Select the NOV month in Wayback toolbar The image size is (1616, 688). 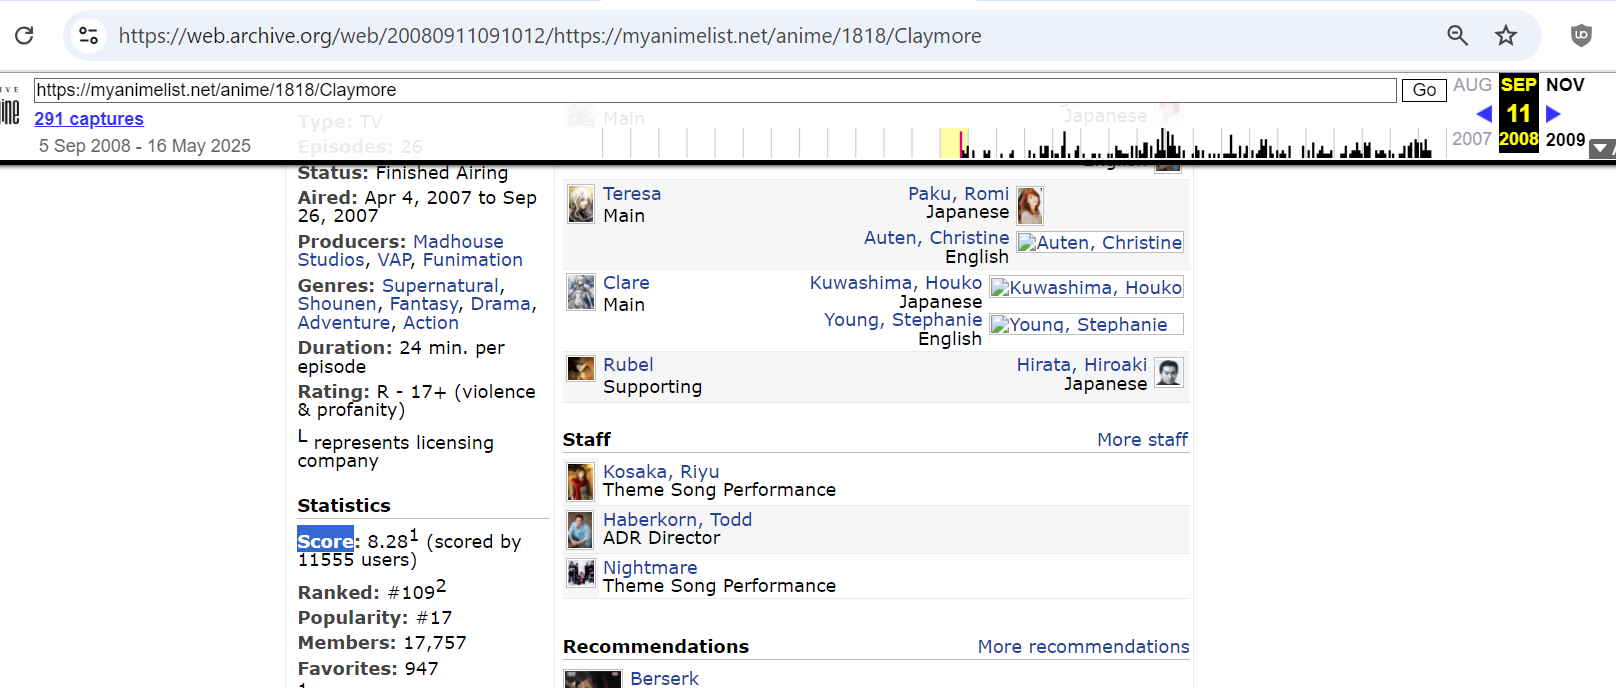tap(1565, 85)
